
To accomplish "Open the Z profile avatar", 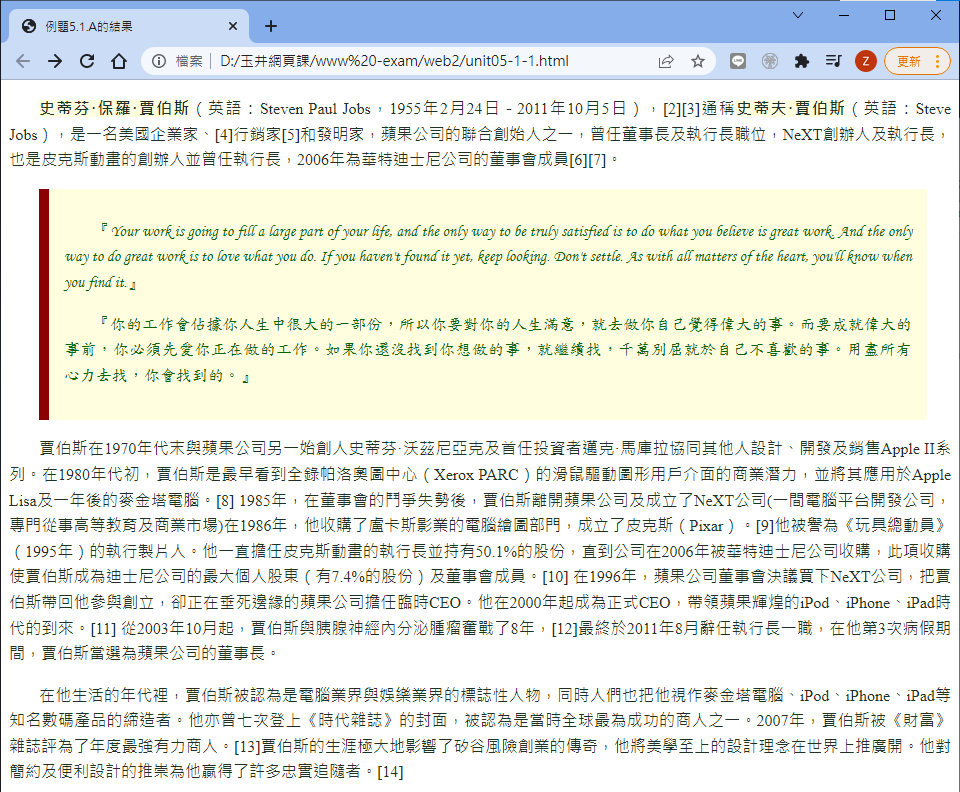I will (x=865, y=61).
